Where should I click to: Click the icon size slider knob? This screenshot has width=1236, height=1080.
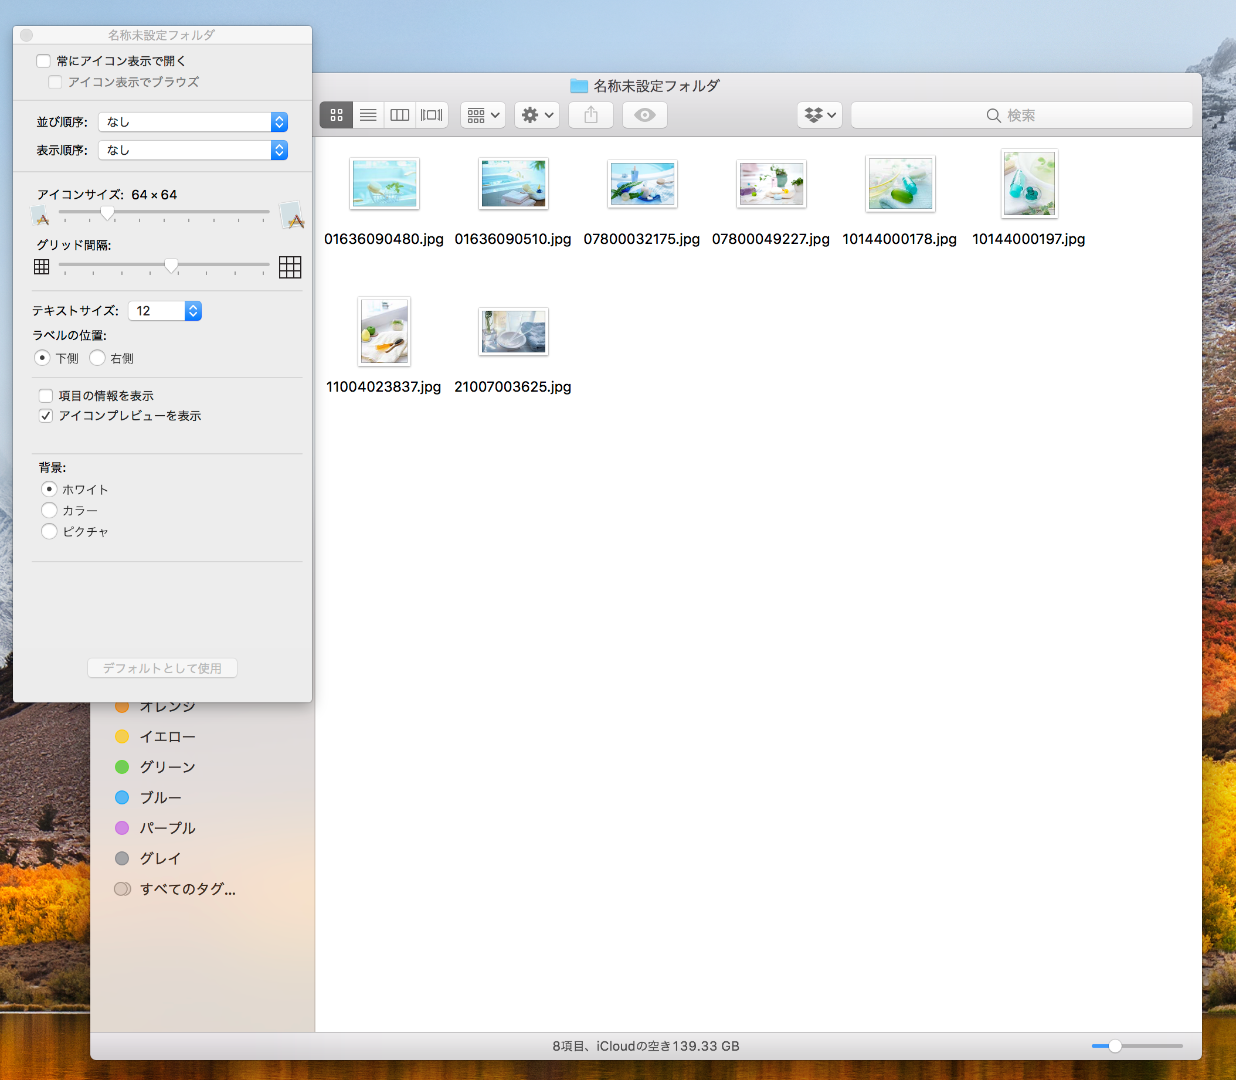click(107, 212)
